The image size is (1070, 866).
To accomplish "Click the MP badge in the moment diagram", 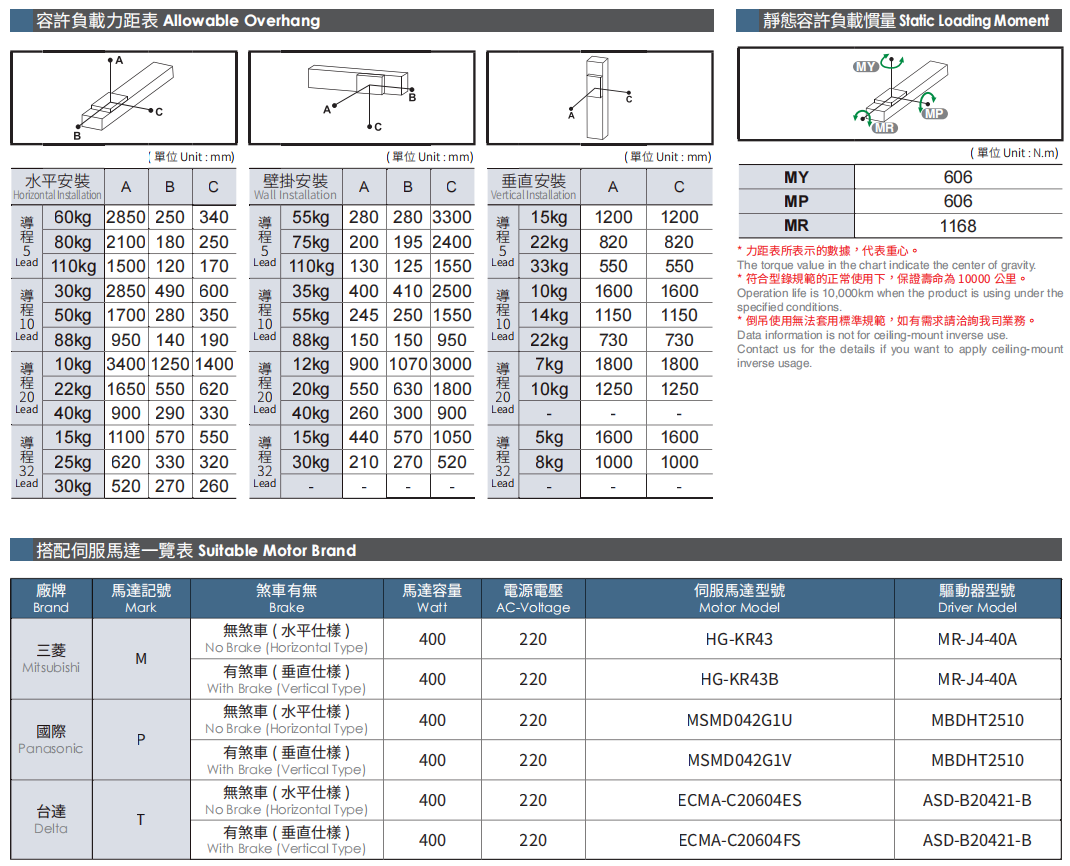I will pos(933,114).
